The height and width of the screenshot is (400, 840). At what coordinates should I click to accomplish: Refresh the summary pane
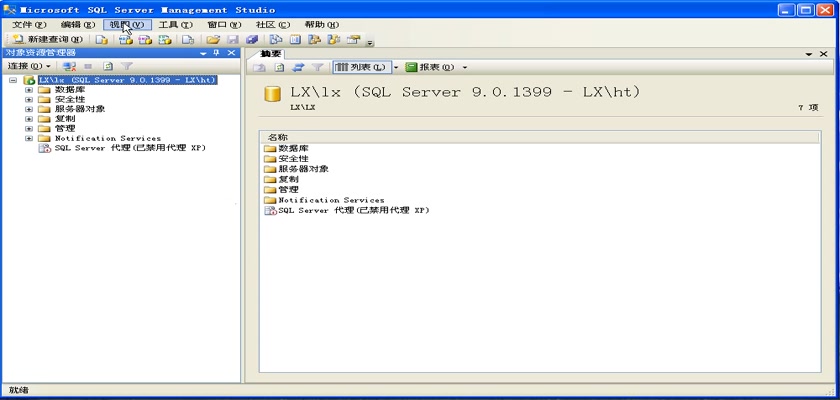(x=279, y=67)
